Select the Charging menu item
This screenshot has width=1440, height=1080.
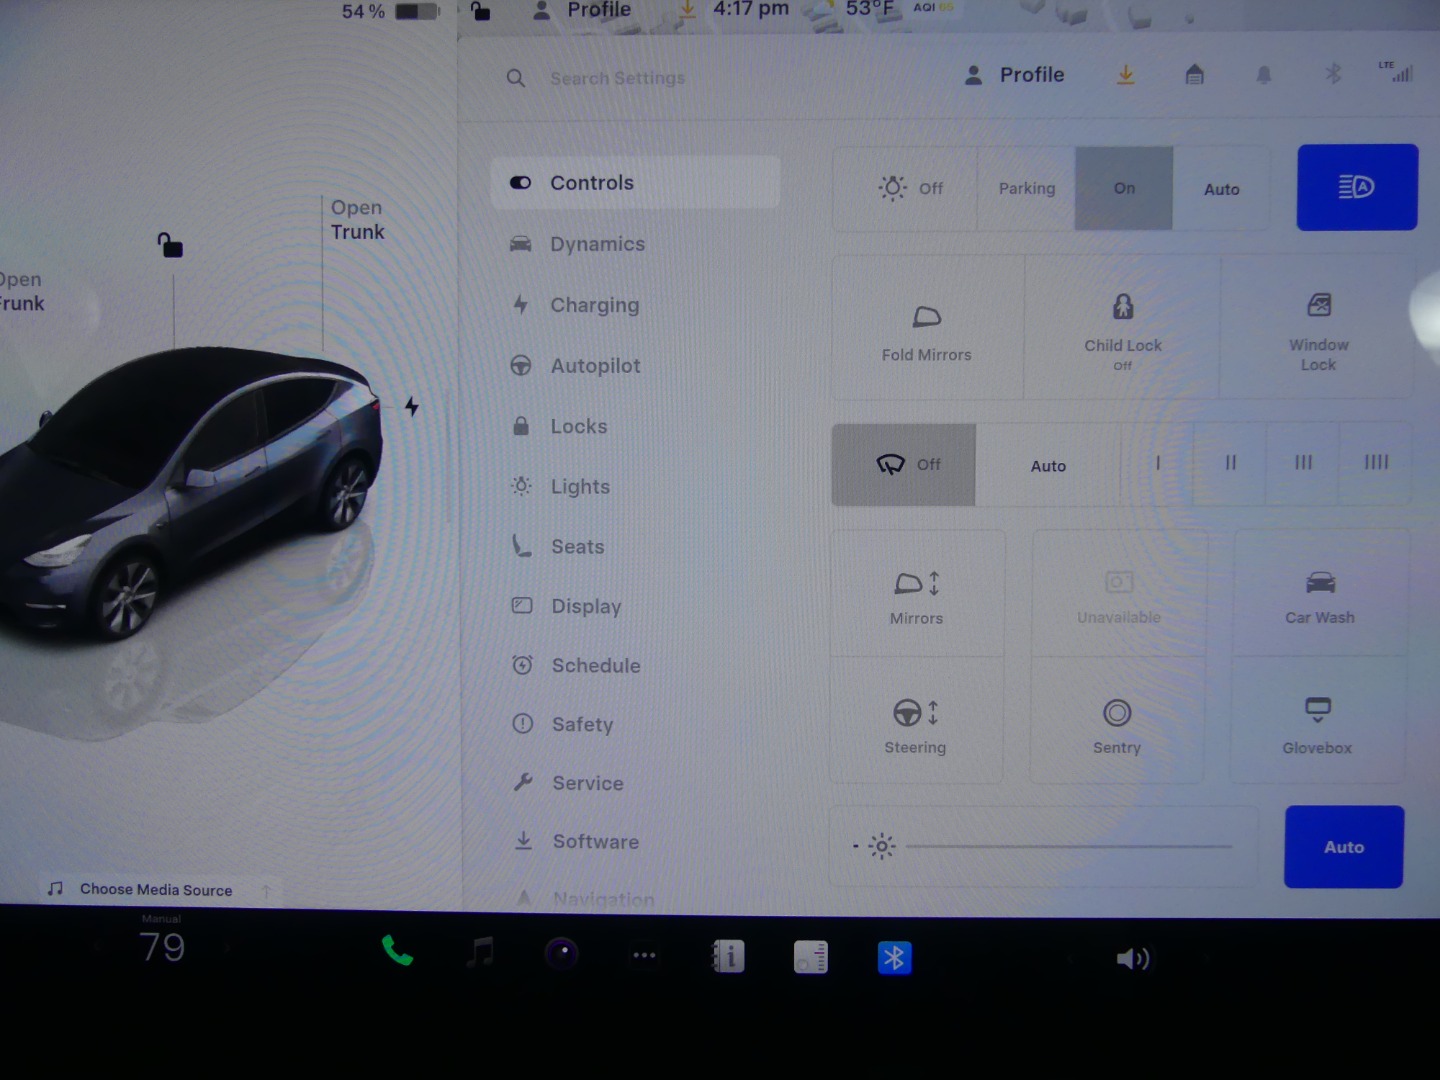(x=594, y=305)
